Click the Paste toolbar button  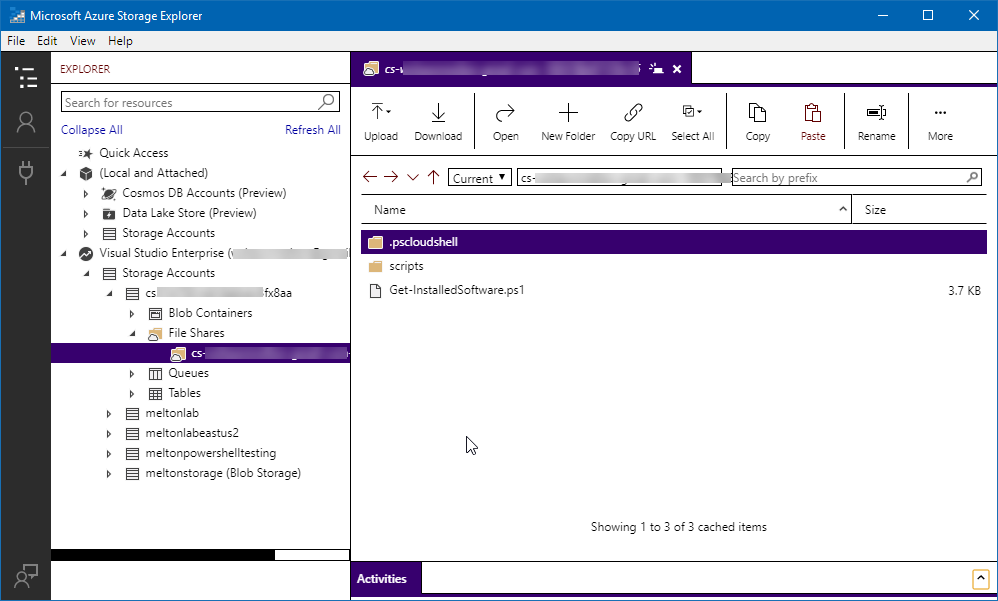pos(812,112)
